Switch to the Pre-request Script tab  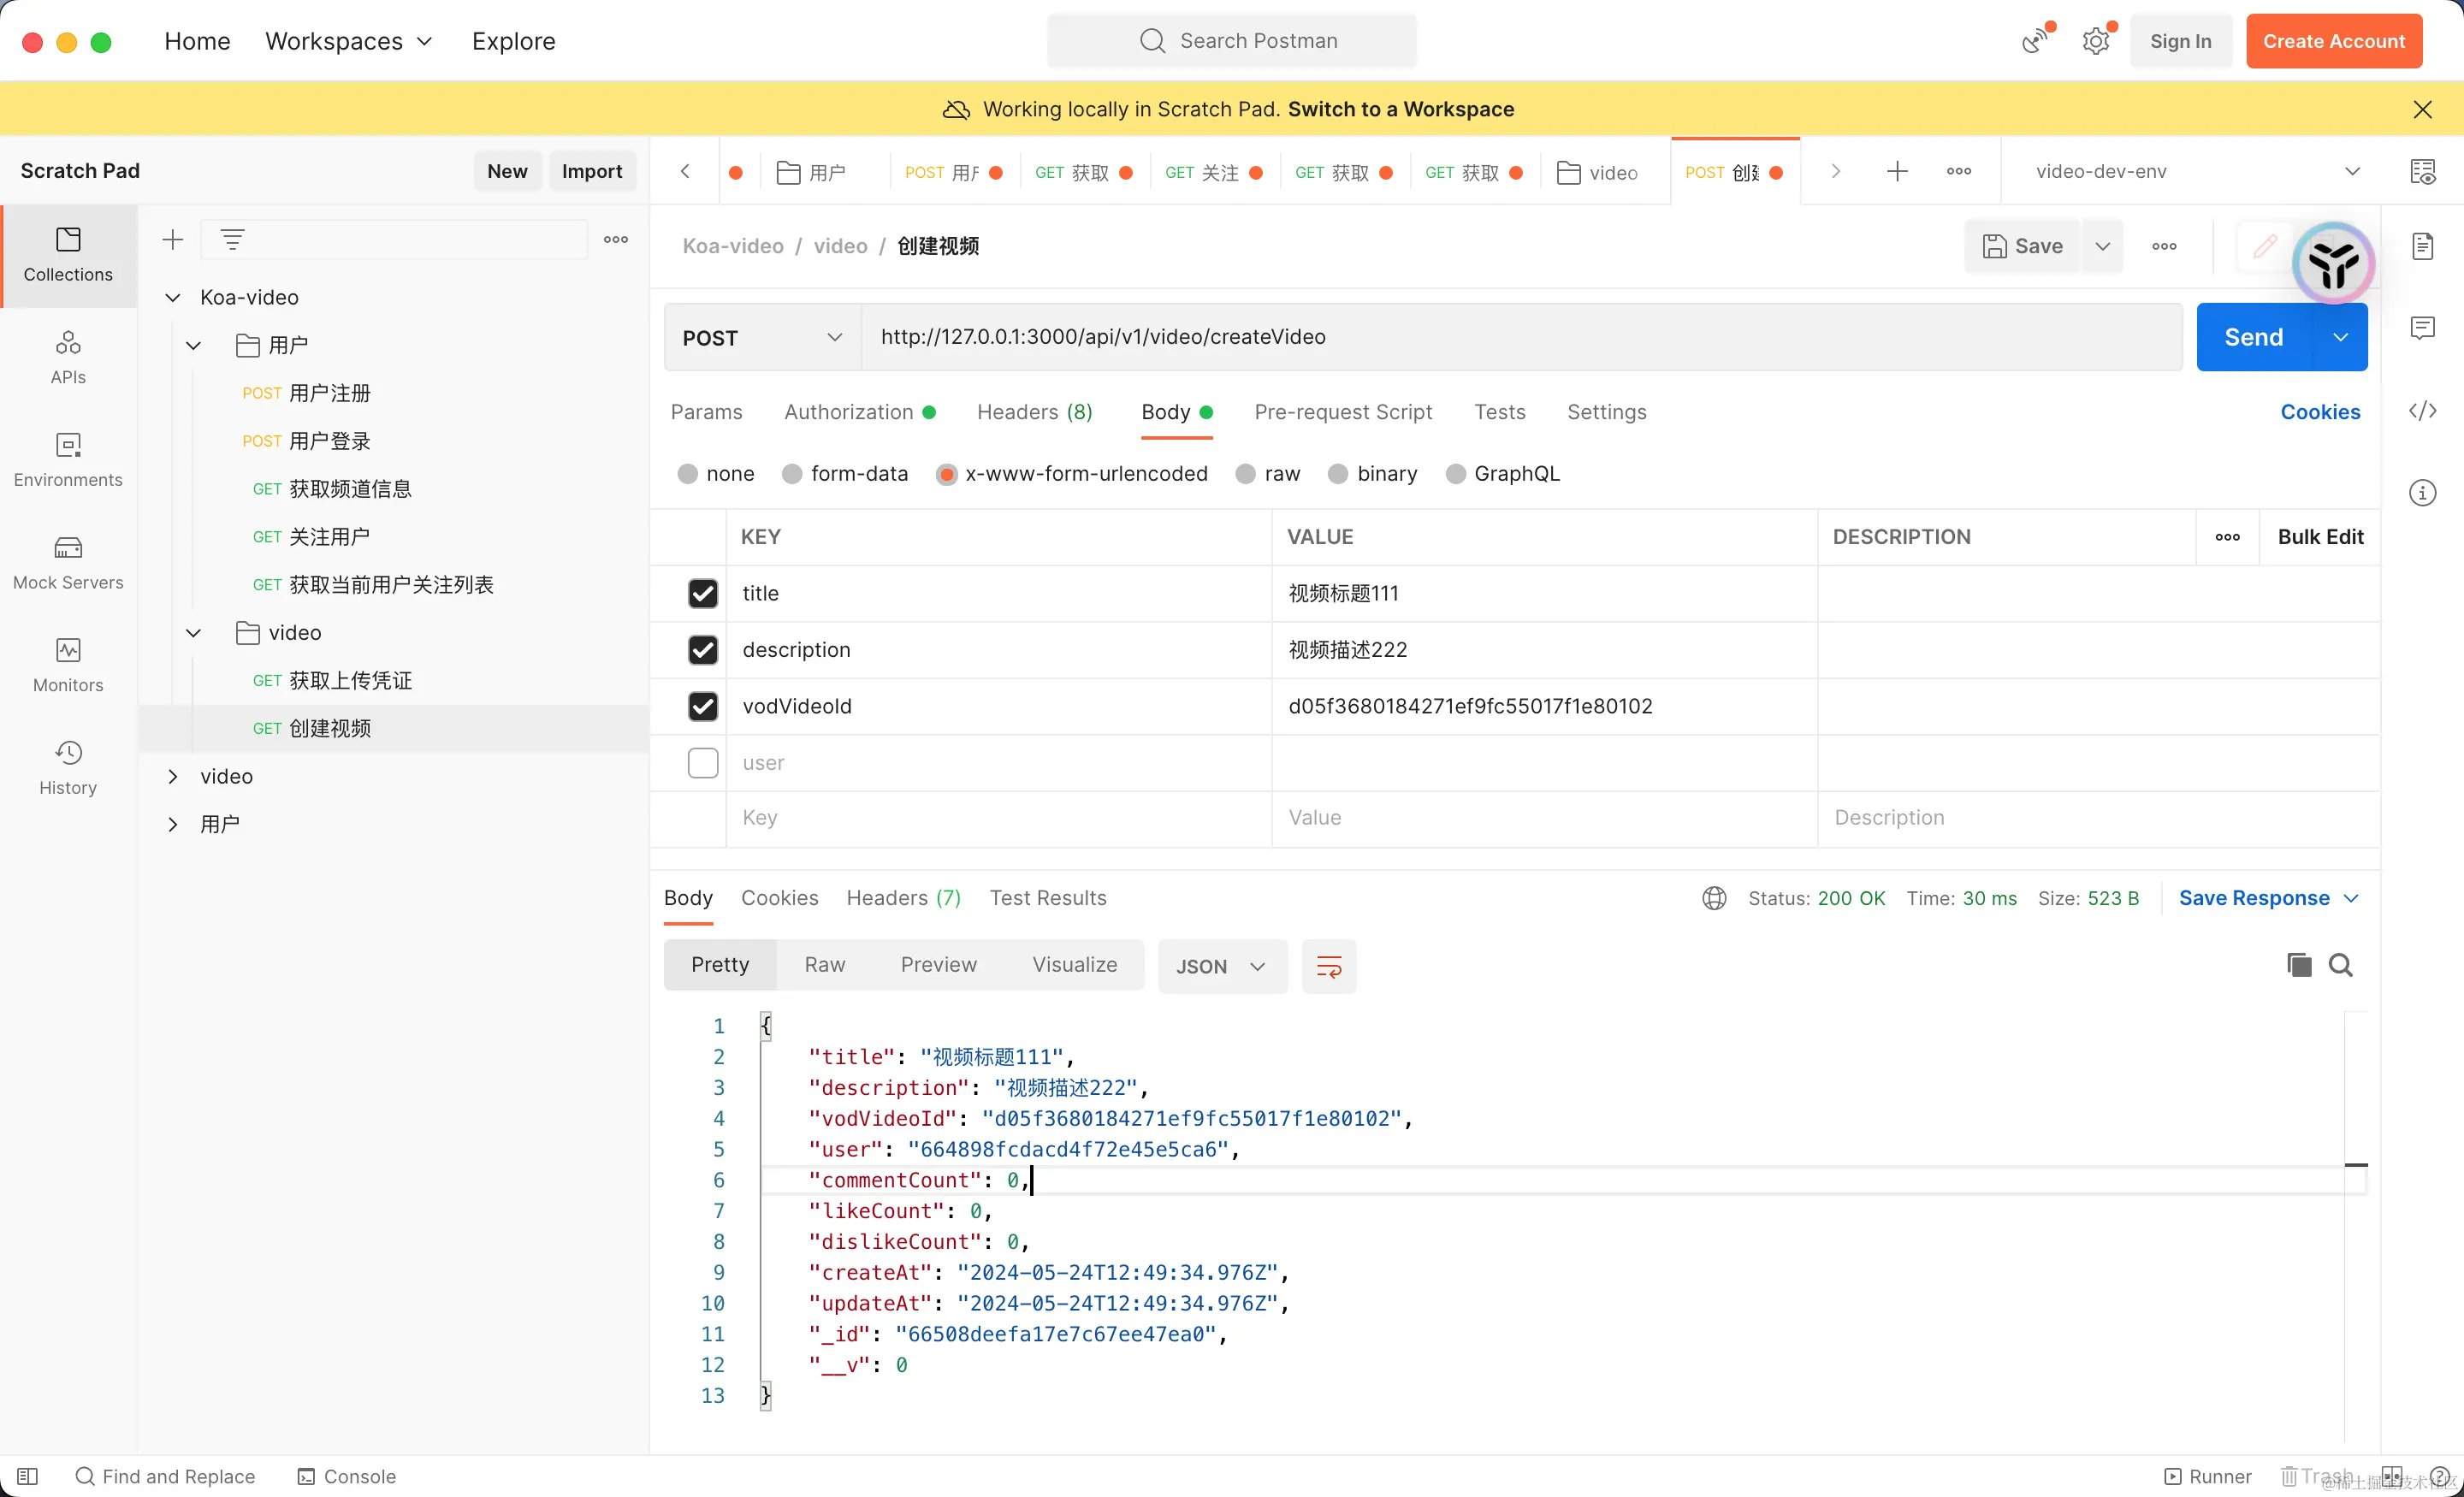1342,412
